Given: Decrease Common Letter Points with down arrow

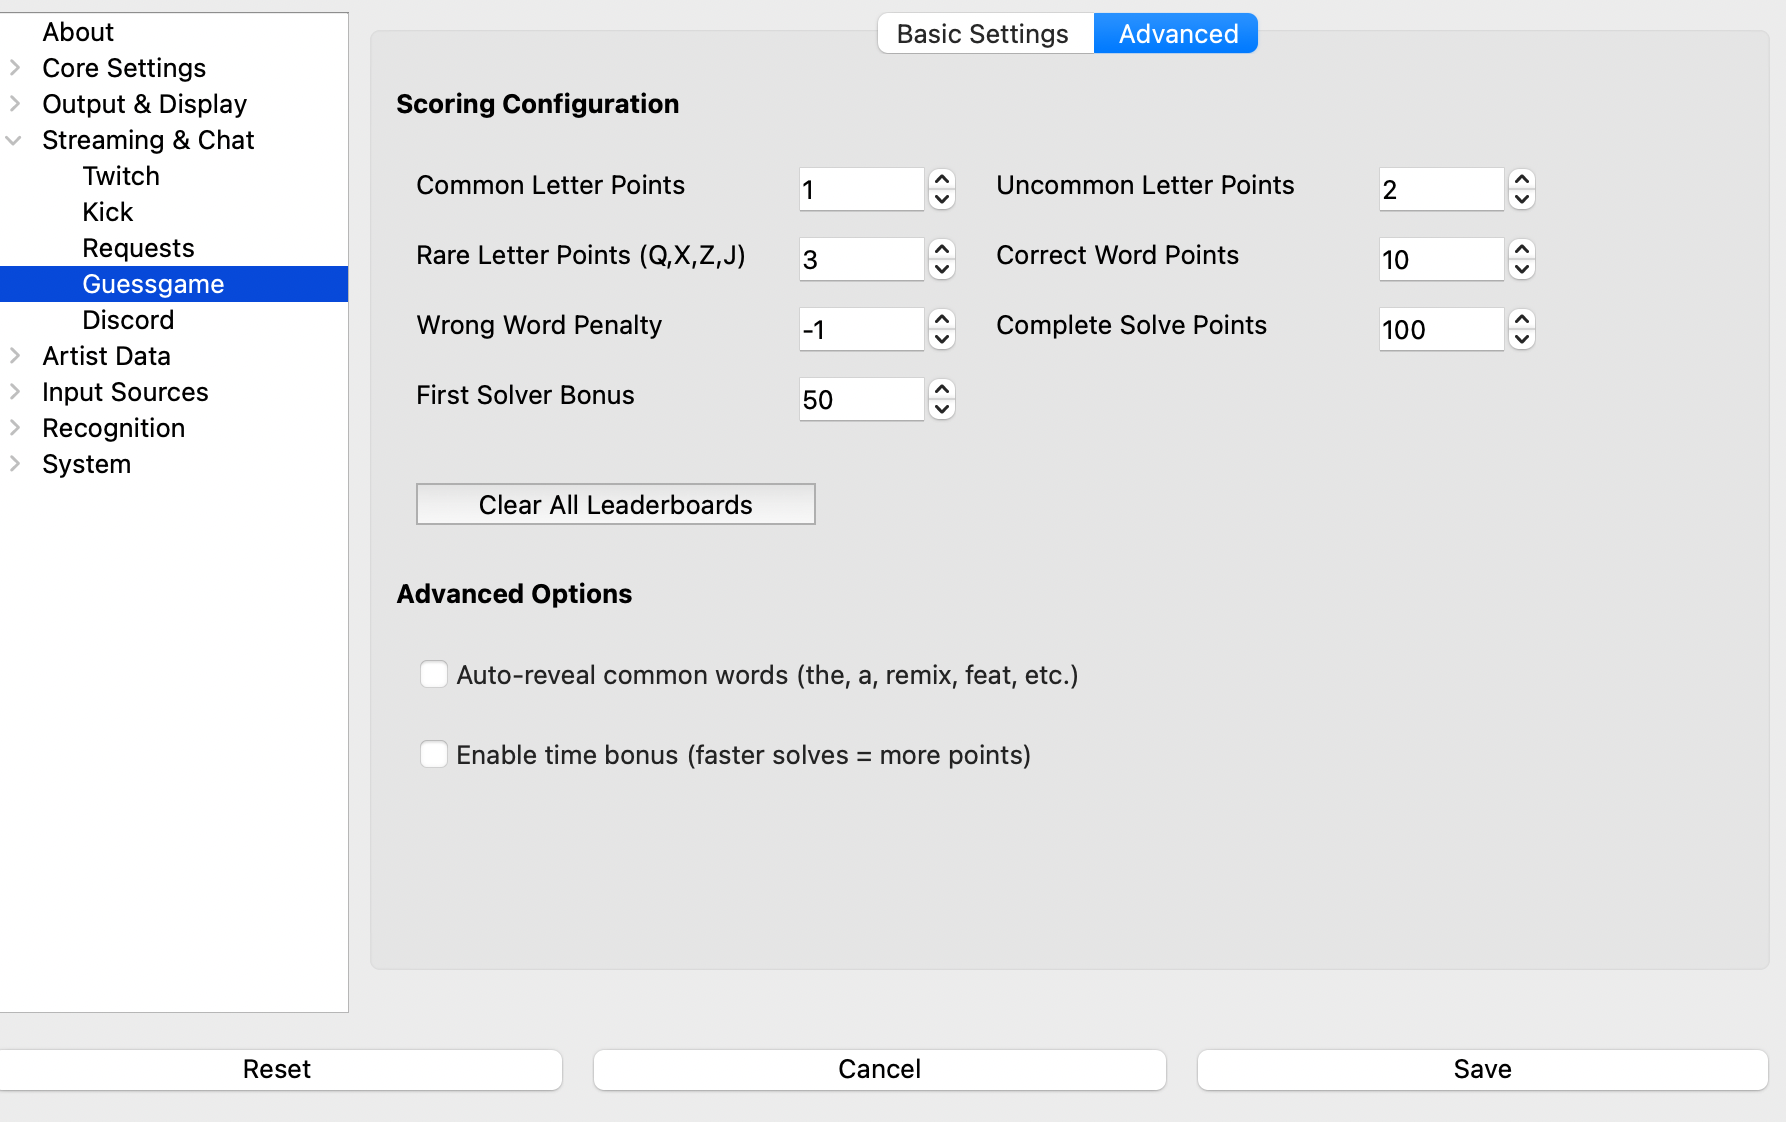Looking at the screenshot, I should 941,199.
